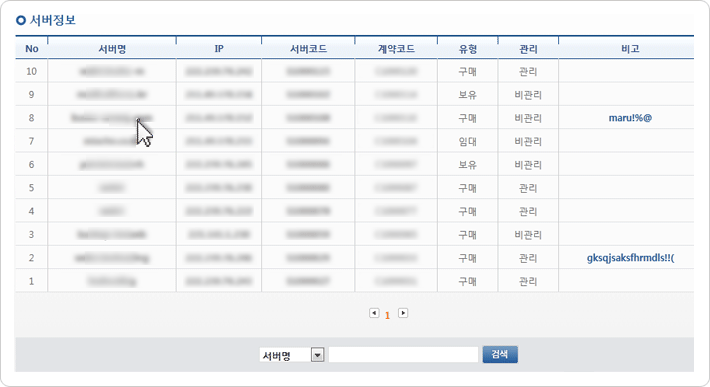Select row number 5 in No column

[x=31, y=188]
